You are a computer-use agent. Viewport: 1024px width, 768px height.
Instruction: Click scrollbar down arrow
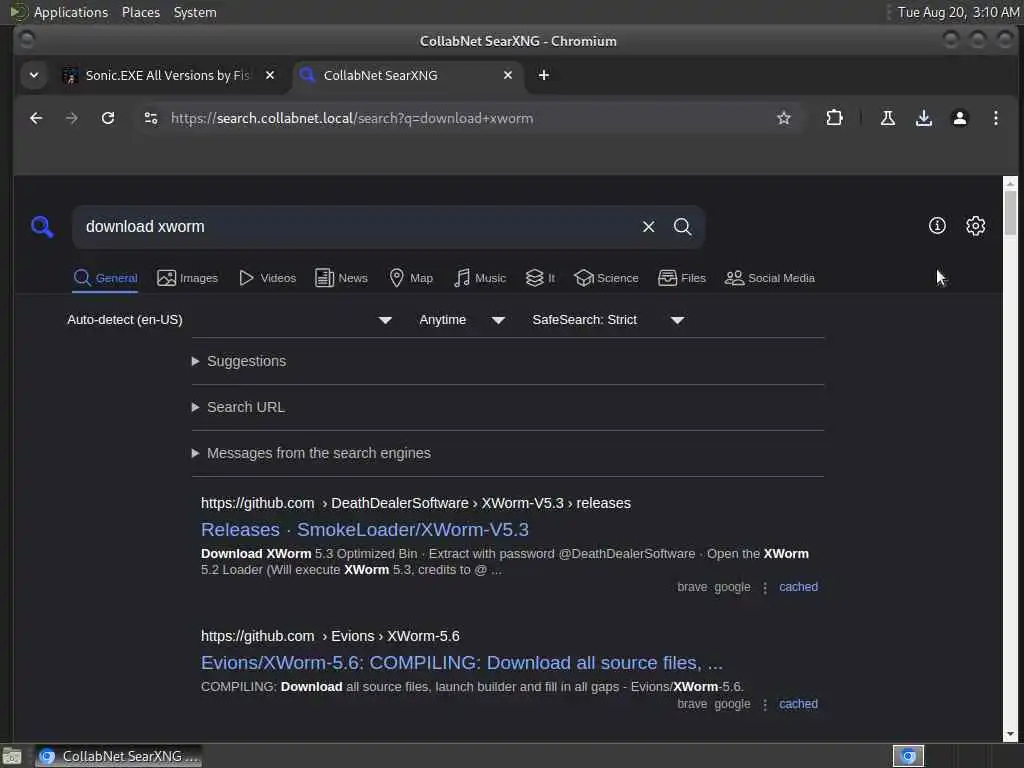(x=1010, y=734)
